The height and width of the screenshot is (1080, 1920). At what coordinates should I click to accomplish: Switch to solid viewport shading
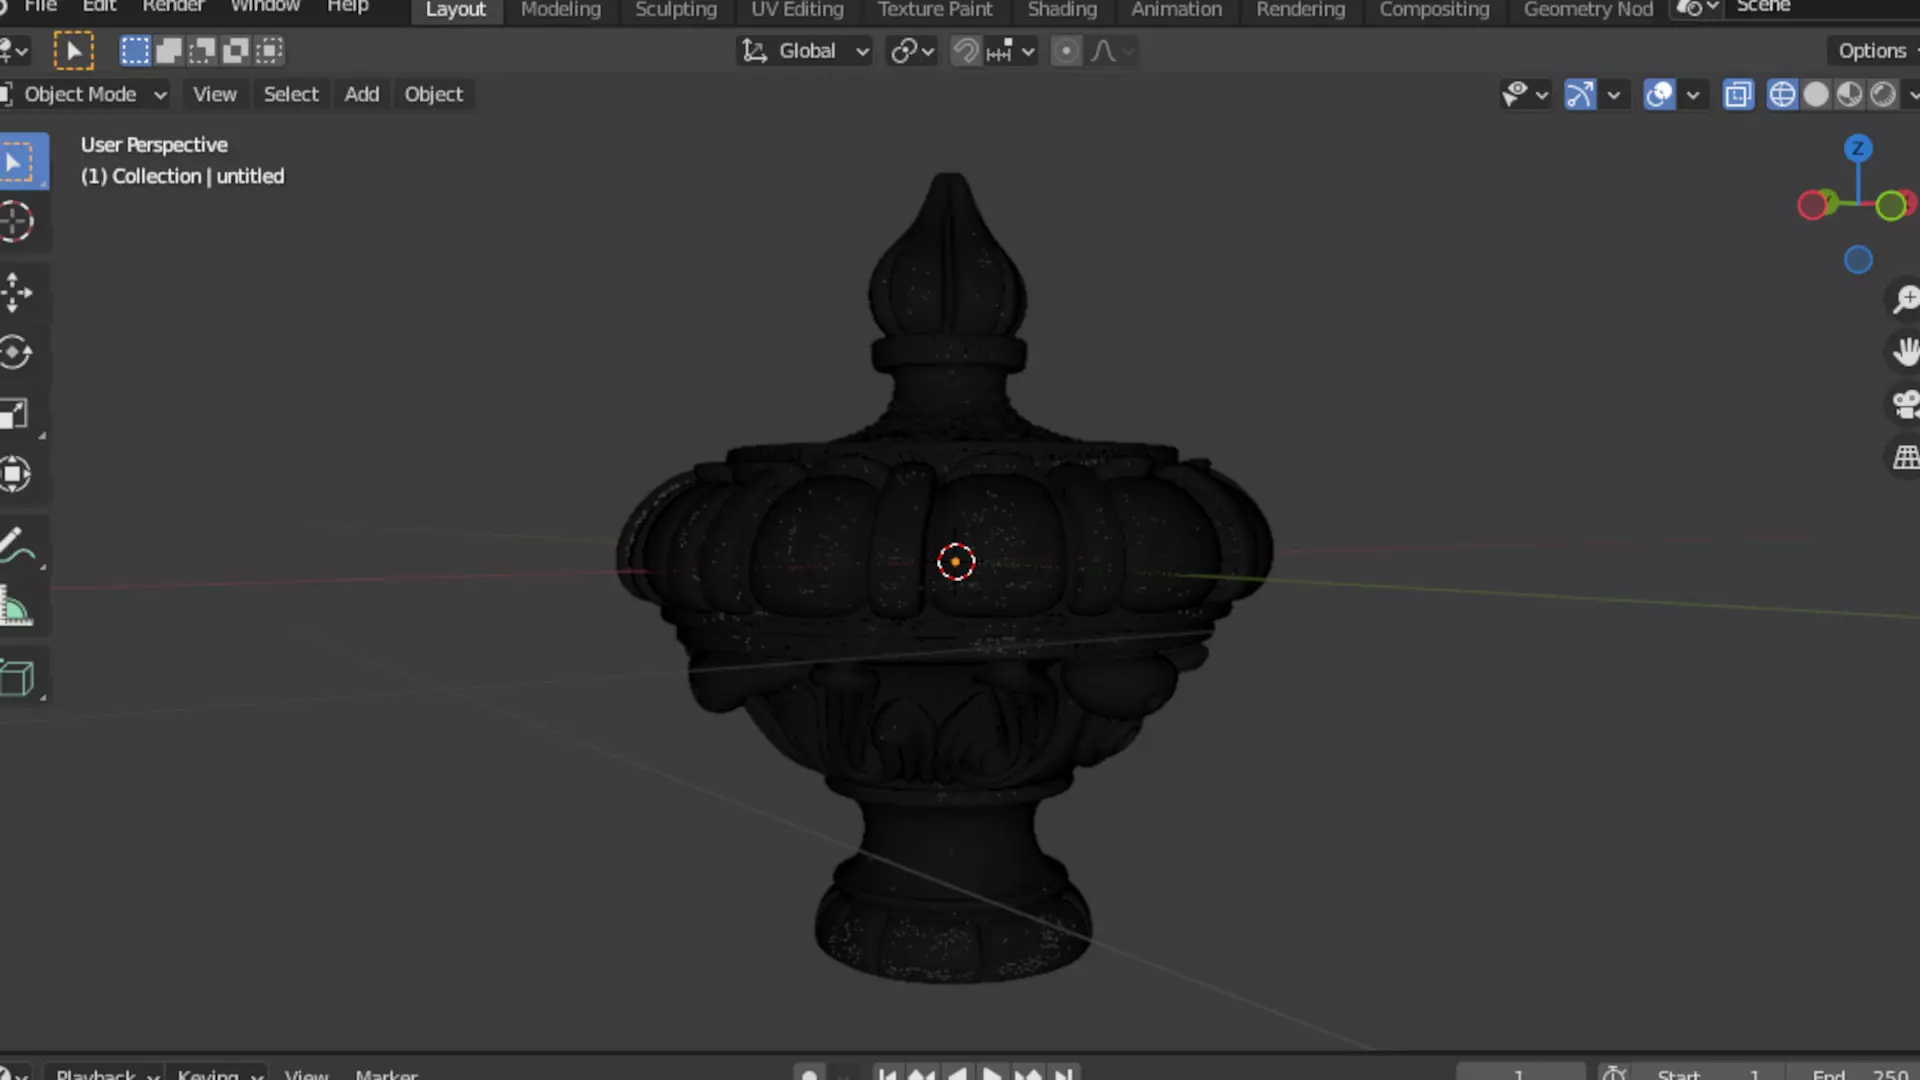coord(1816,94)
